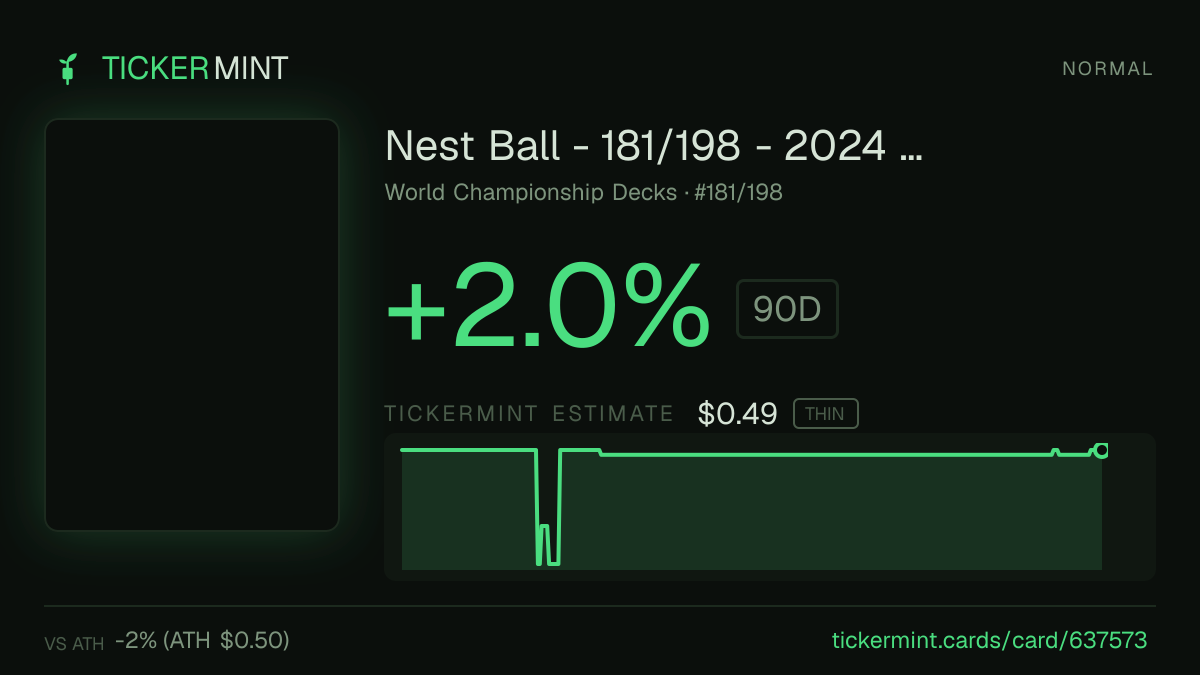This screenshot has height=675, width=1200.
Task: Click the +2.0% price change figure
Action: point(548,307)
